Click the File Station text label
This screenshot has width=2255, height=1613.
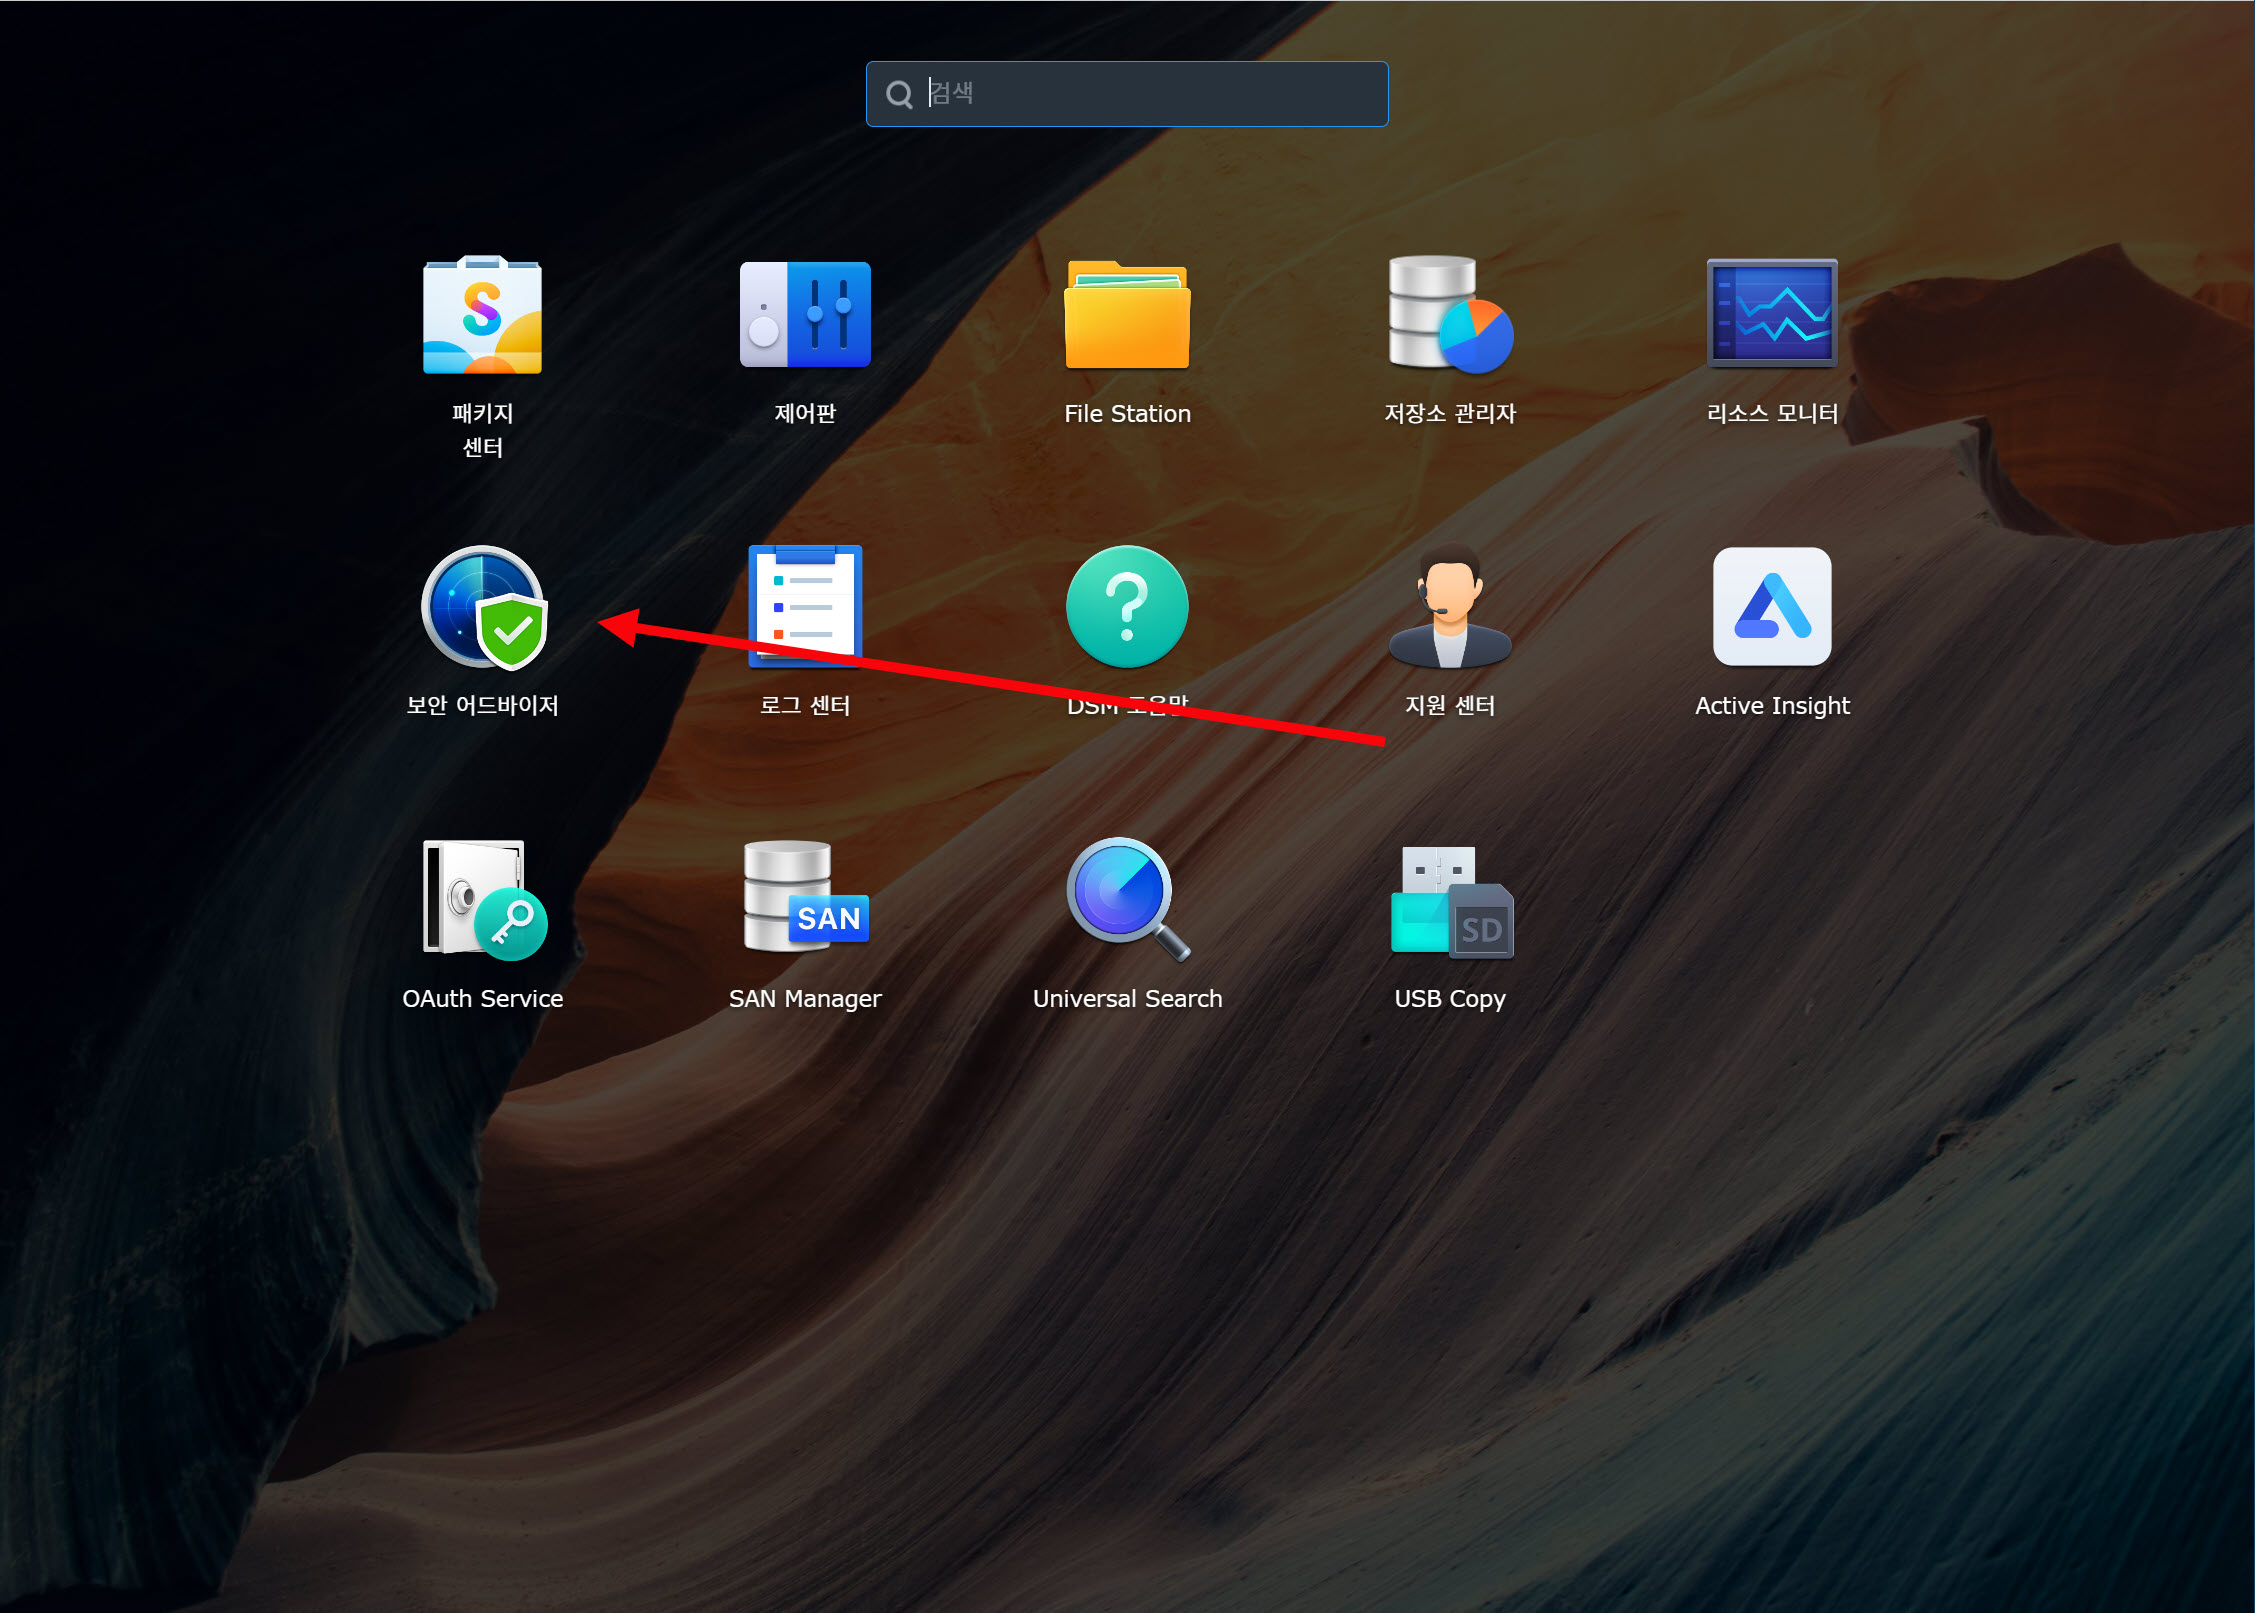(x=1127, y=414)
